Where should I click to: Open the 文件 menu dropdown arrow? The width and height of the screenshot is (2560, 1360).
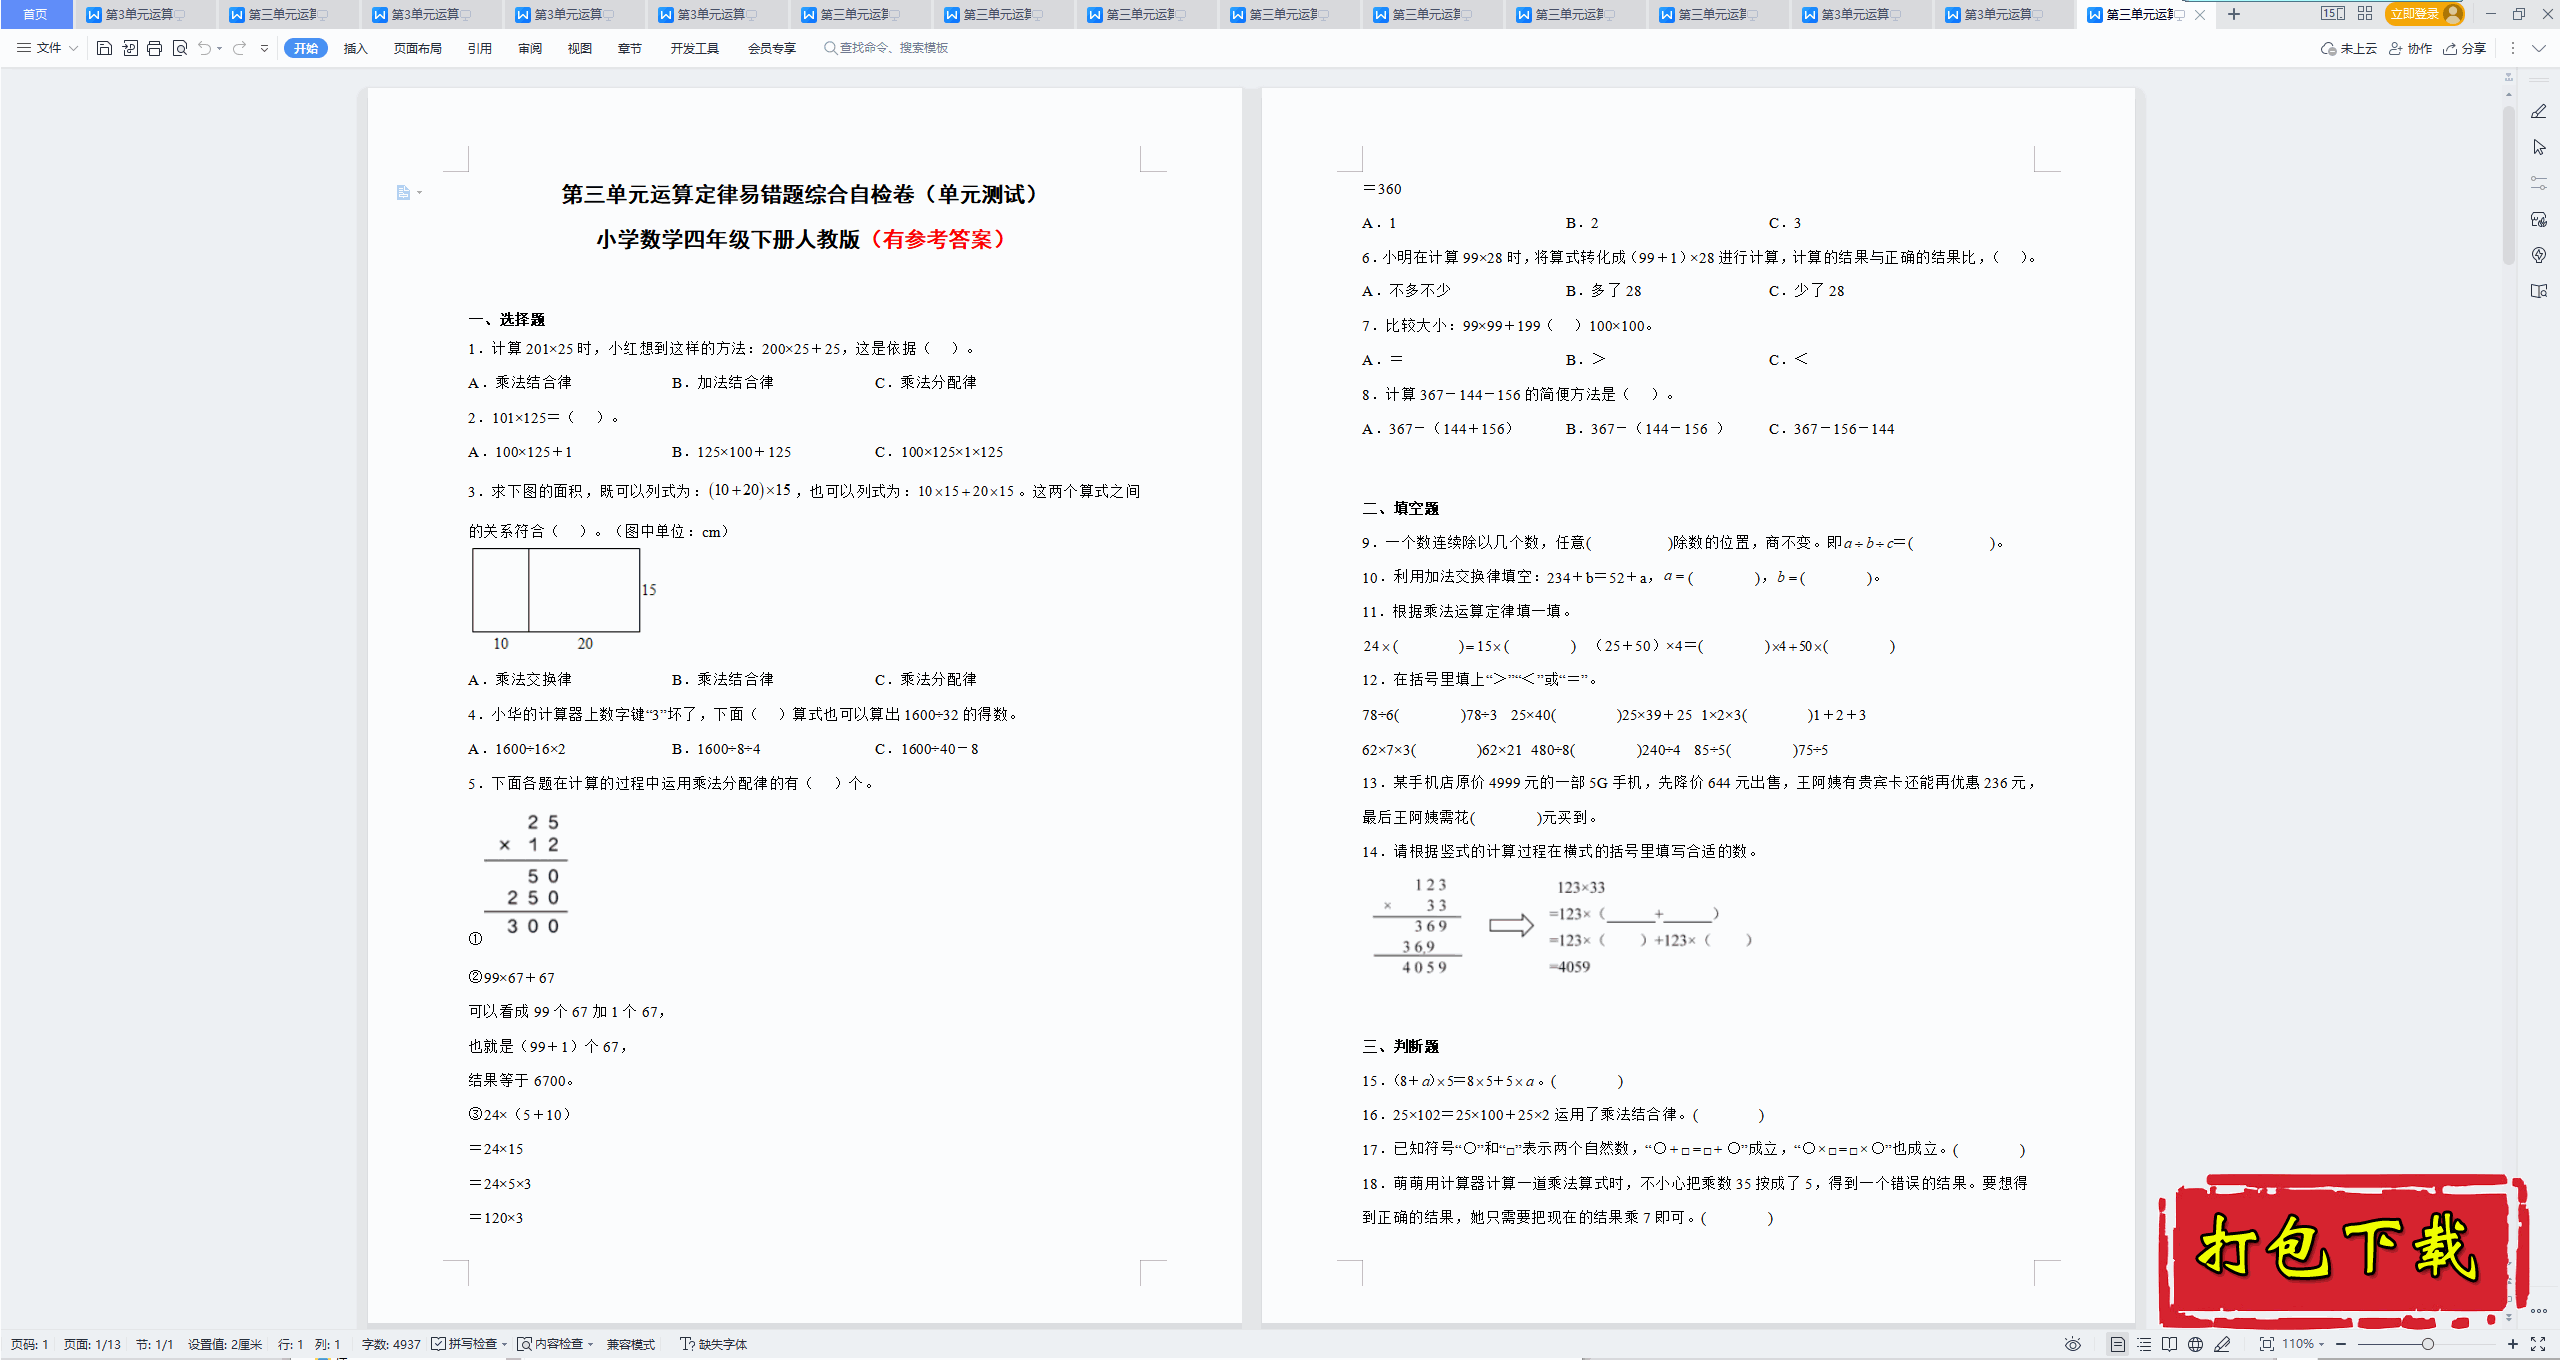(73, 48)
